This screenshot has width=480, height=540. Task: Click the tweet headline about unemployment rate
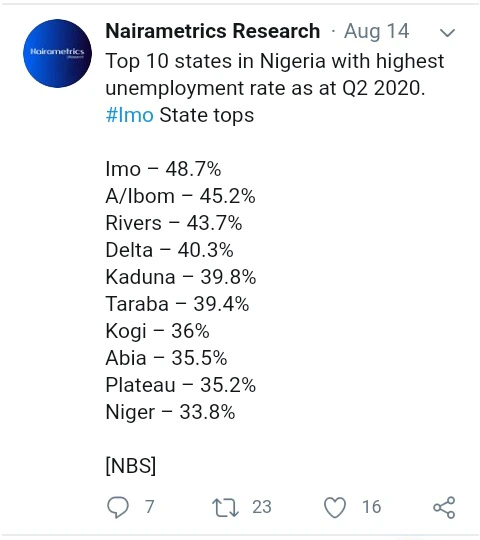[x=275, y=75]
